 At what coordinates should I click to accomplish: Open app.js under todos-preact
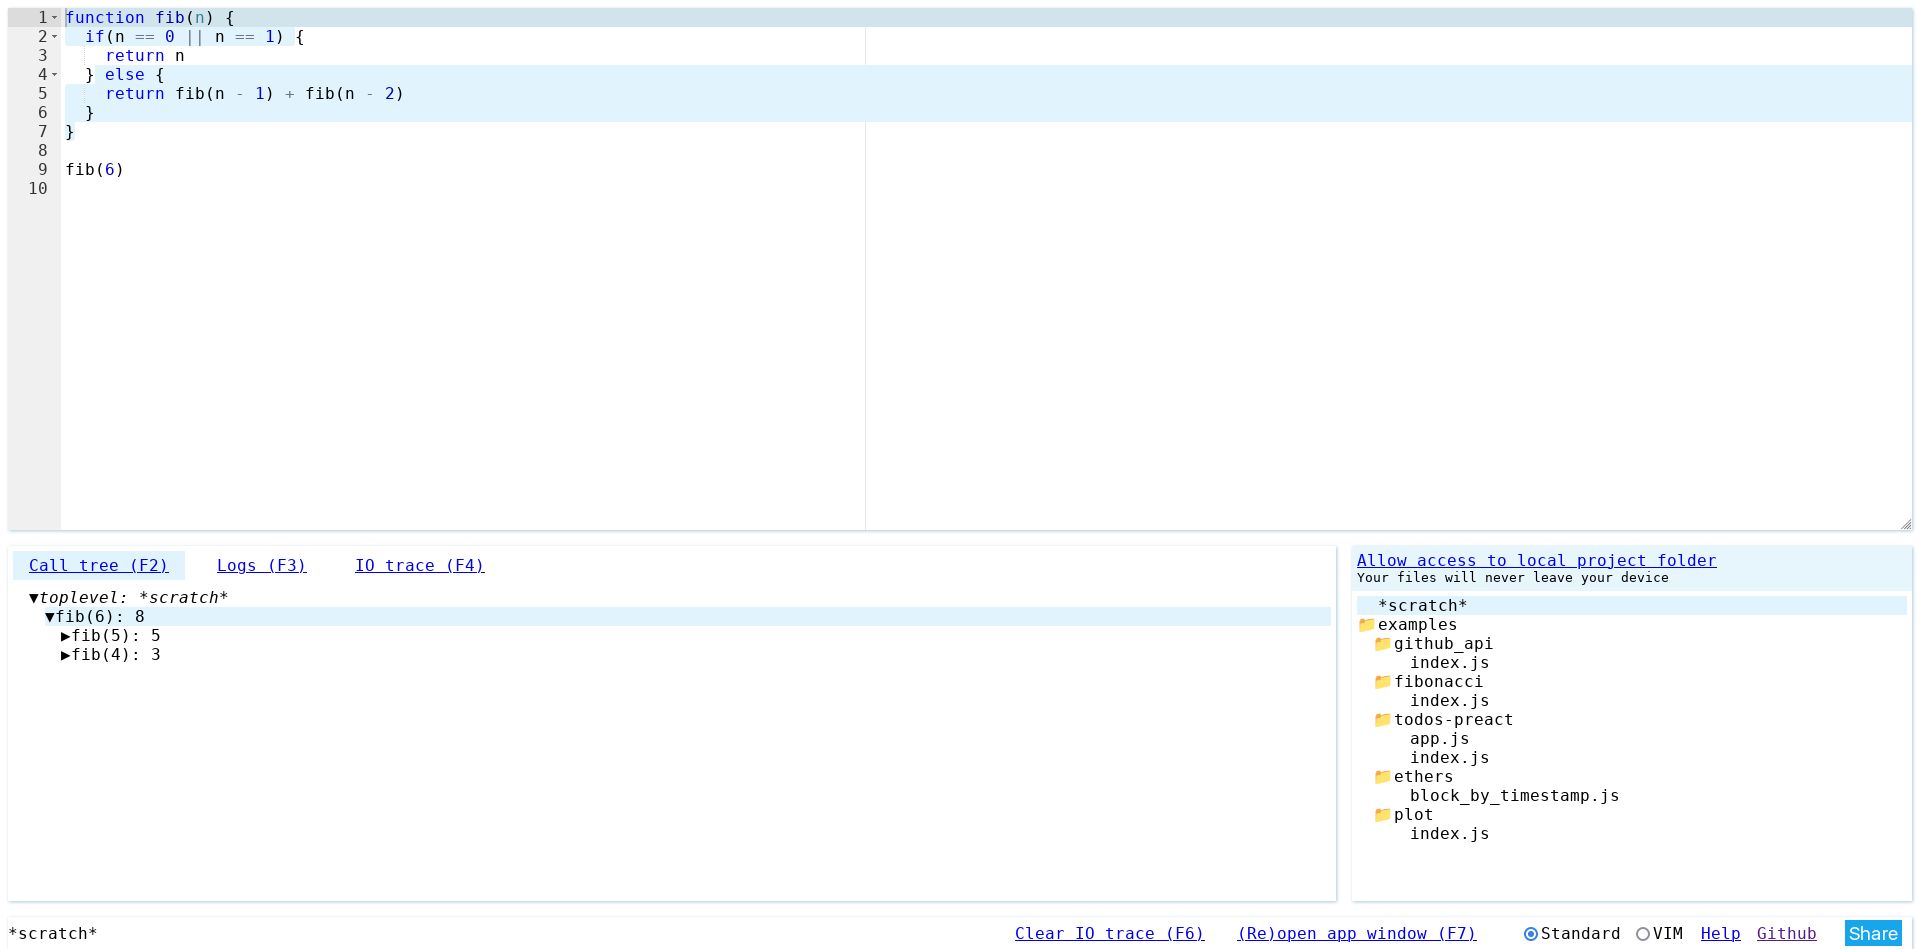pos(1439,739)
